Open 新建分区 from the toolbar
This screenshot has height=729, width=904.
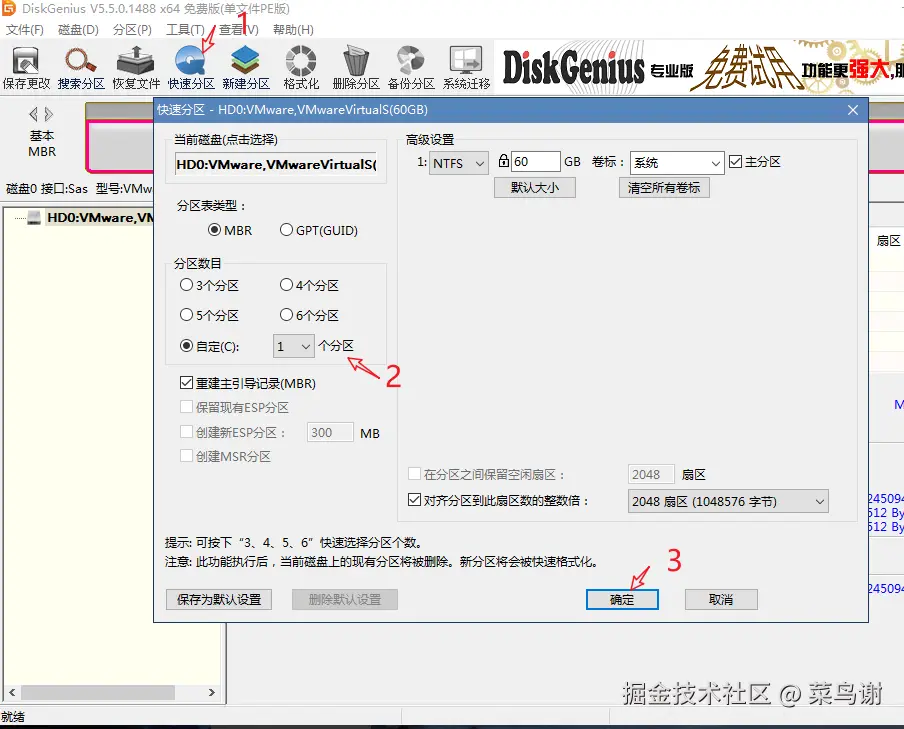point(246,67)
